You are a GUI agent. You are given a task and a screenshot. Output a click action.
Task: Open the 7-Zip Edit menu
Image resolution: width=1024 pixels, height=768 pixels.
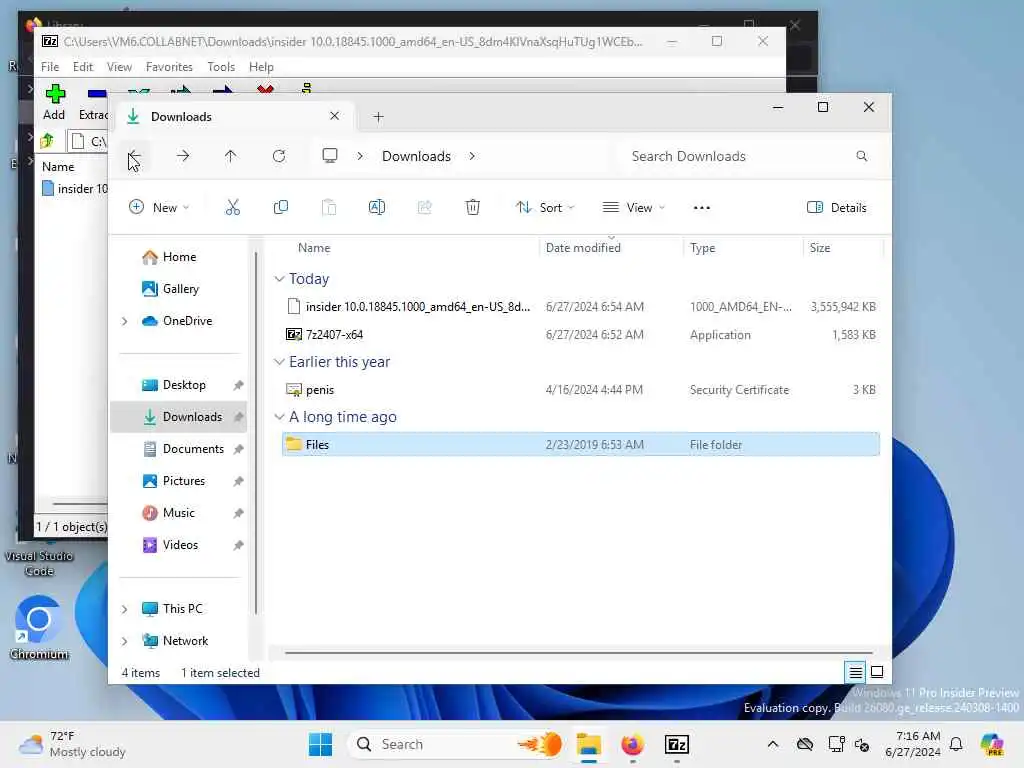point(82,67)
